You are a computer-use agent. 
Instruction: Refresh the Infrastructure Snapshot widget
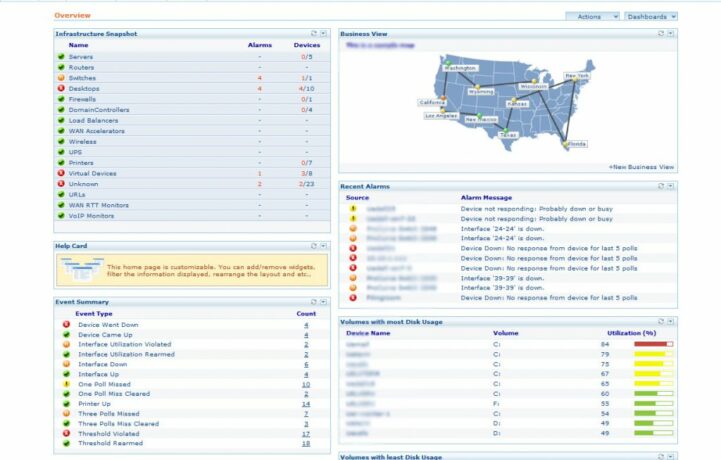click(314, 34)
